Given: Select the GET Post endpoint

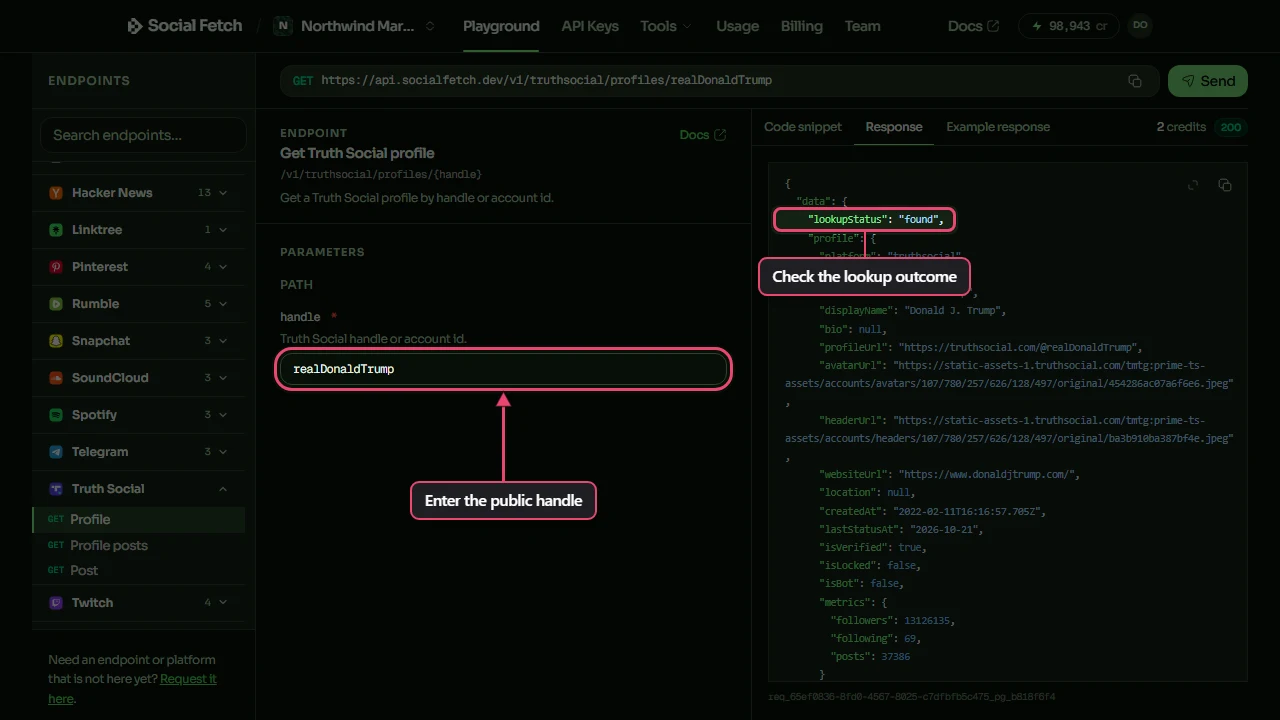Looking at the screenshot, I should [140, 570].
